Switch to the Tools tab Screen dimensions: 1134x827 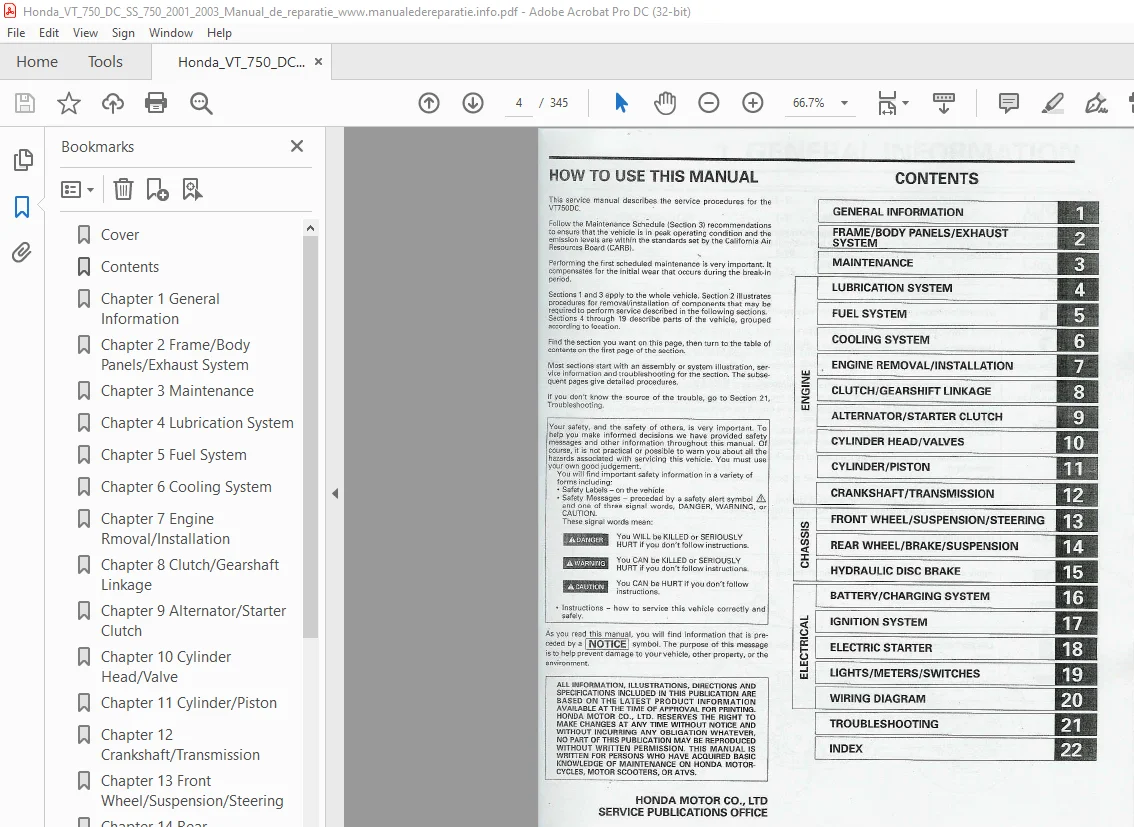click(106, 61)
